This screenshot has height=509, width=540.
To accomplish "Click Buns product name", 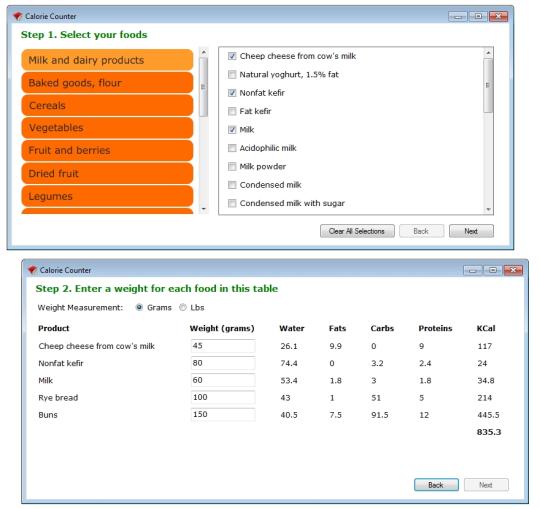I will pos(48,415).
